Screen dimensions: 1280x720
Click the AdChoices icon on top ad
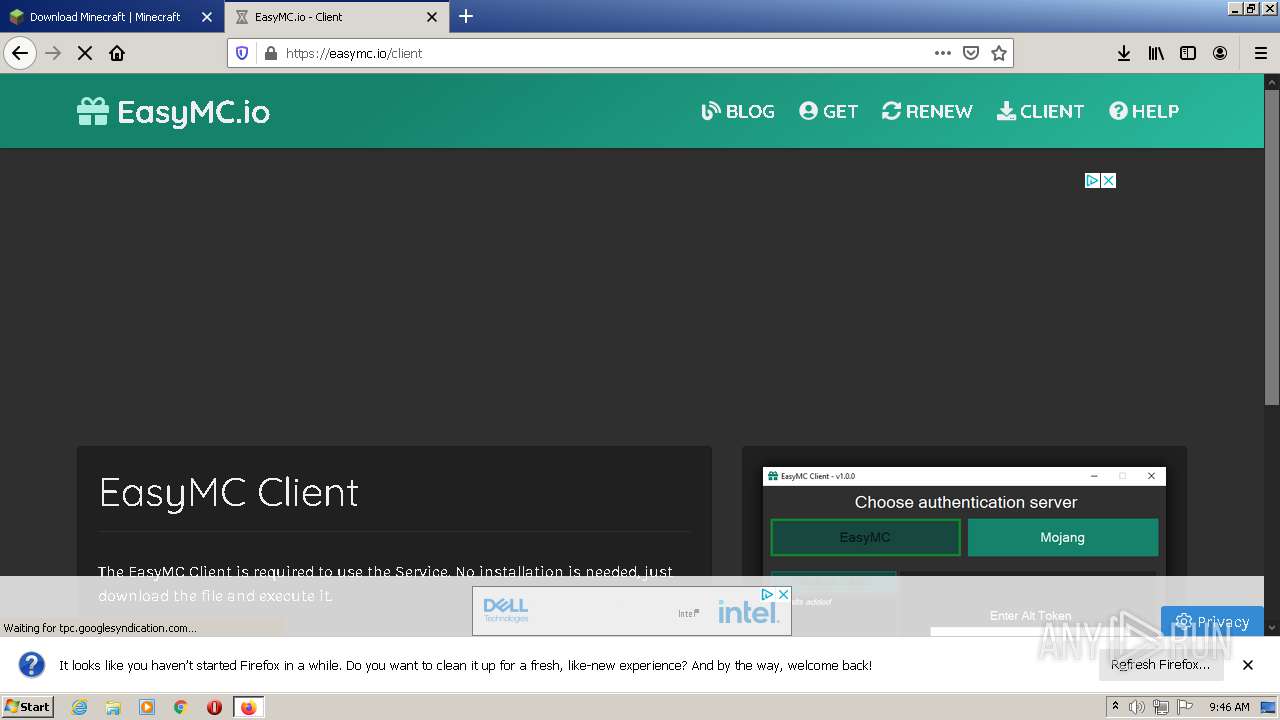pos(1092,180)
